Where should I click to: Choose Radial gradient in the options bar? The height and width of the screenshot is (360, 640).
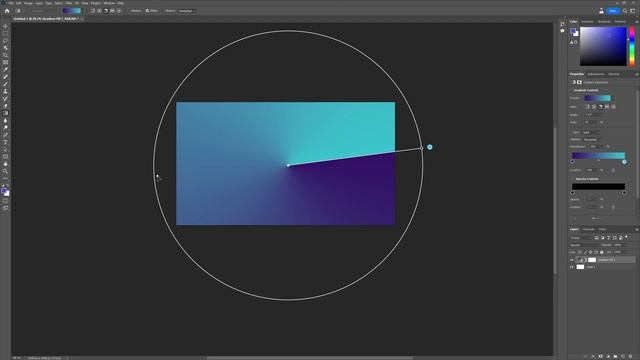pos(99,11)
